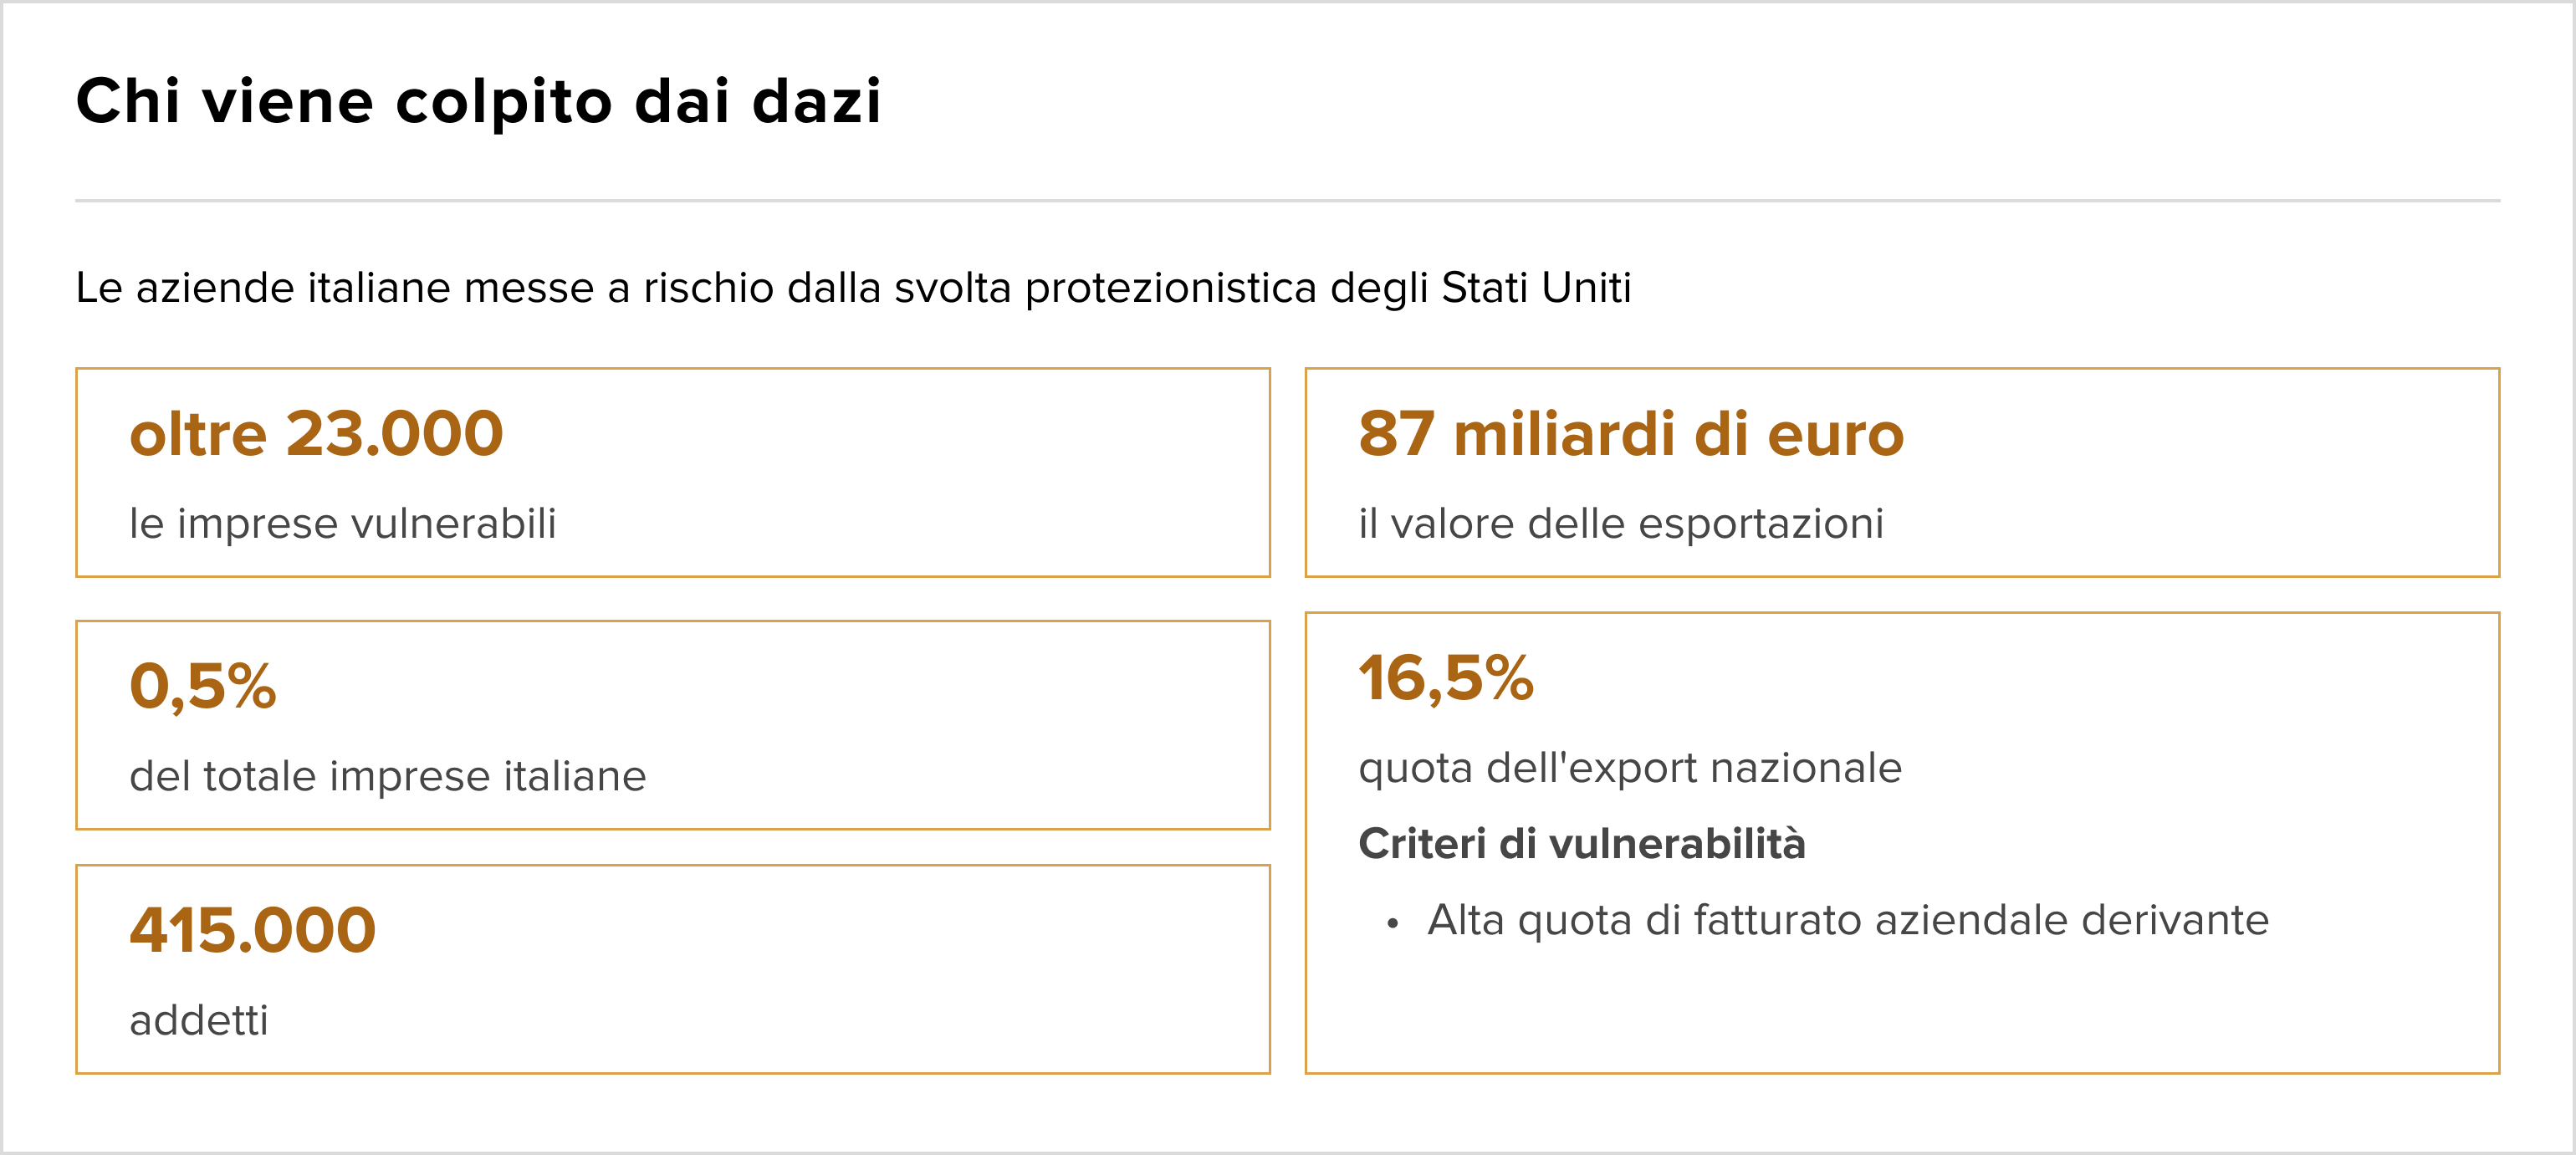The width and height of the screenshot is (2576, 1155).
Task: Click the word 'dazi' in title
Action: 817,101
